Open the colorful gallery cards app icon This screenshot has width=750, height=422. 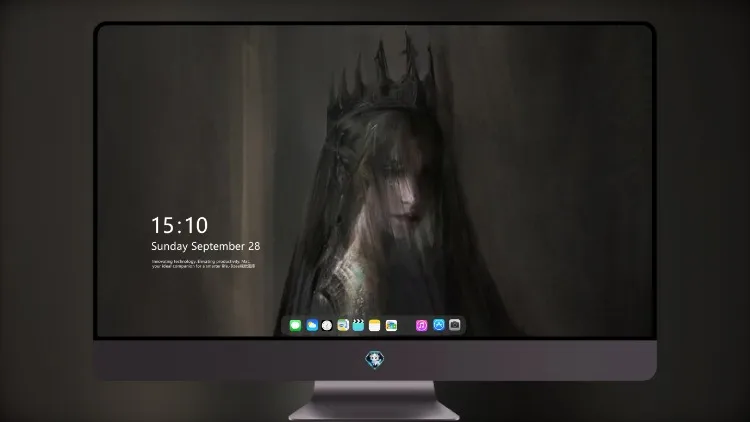[391, 325]
